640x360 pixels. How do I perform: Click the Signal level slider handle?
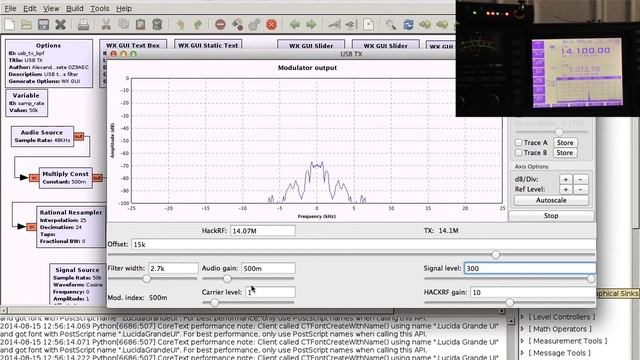pyautogui.click(x=591, y=279)
